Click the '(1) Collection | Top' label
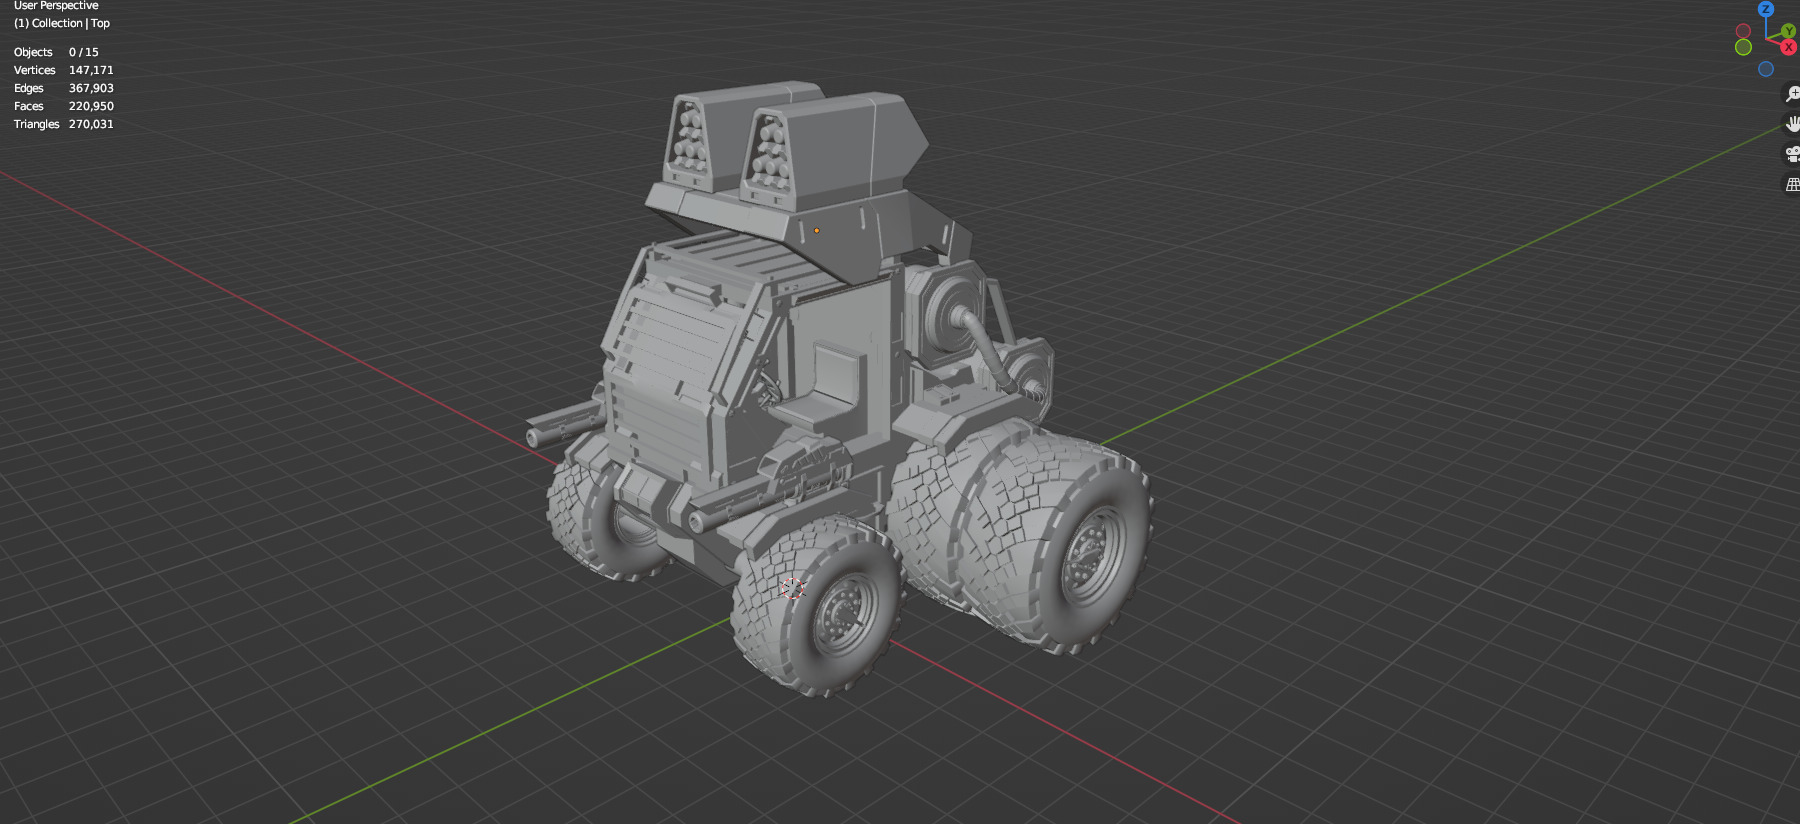This screenshot has height=824, width=1800. pyautogui.click(x=62, y=23)
